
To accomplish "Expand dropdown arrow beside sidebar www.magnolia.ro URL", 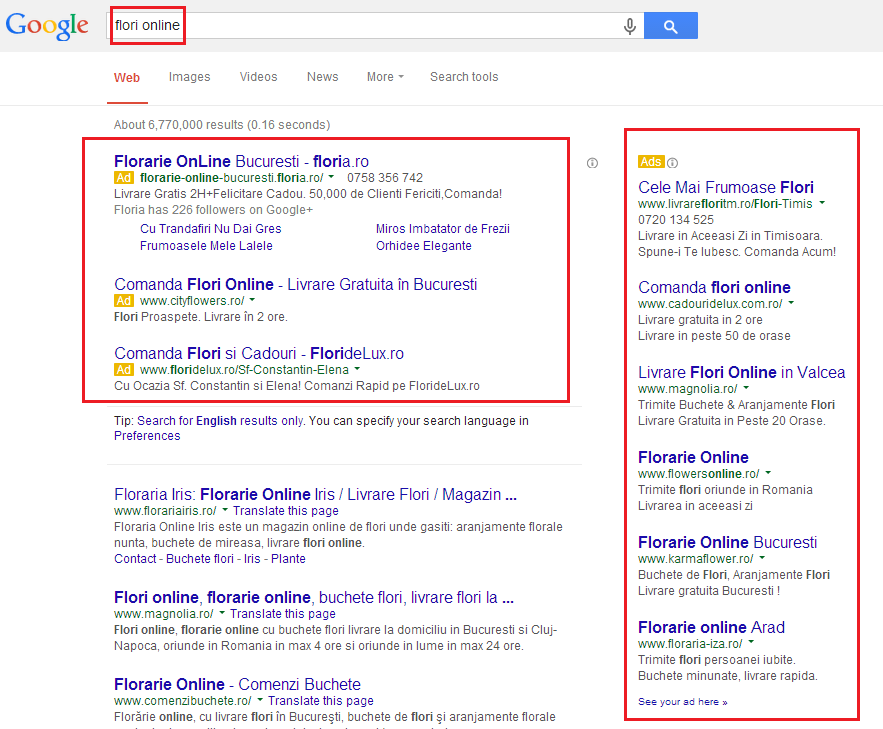I will click(746, 388).
